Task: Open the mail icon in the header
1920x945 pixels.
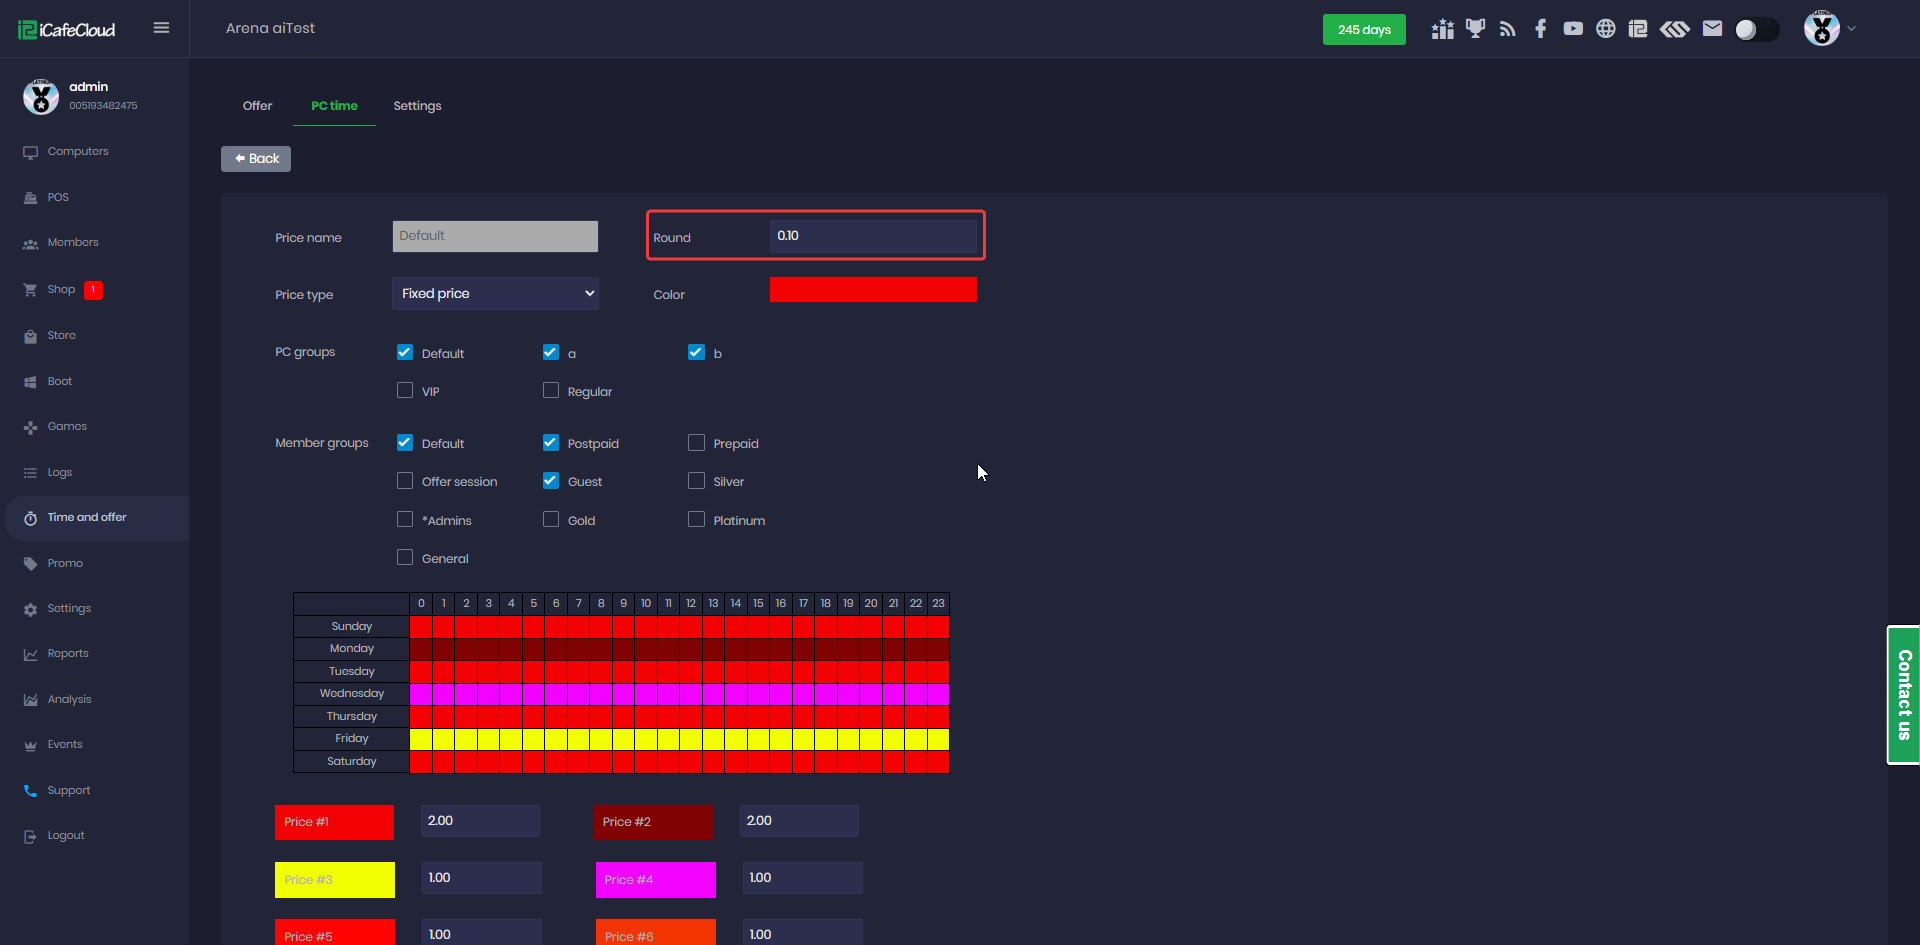Action: click(1712, 28)
